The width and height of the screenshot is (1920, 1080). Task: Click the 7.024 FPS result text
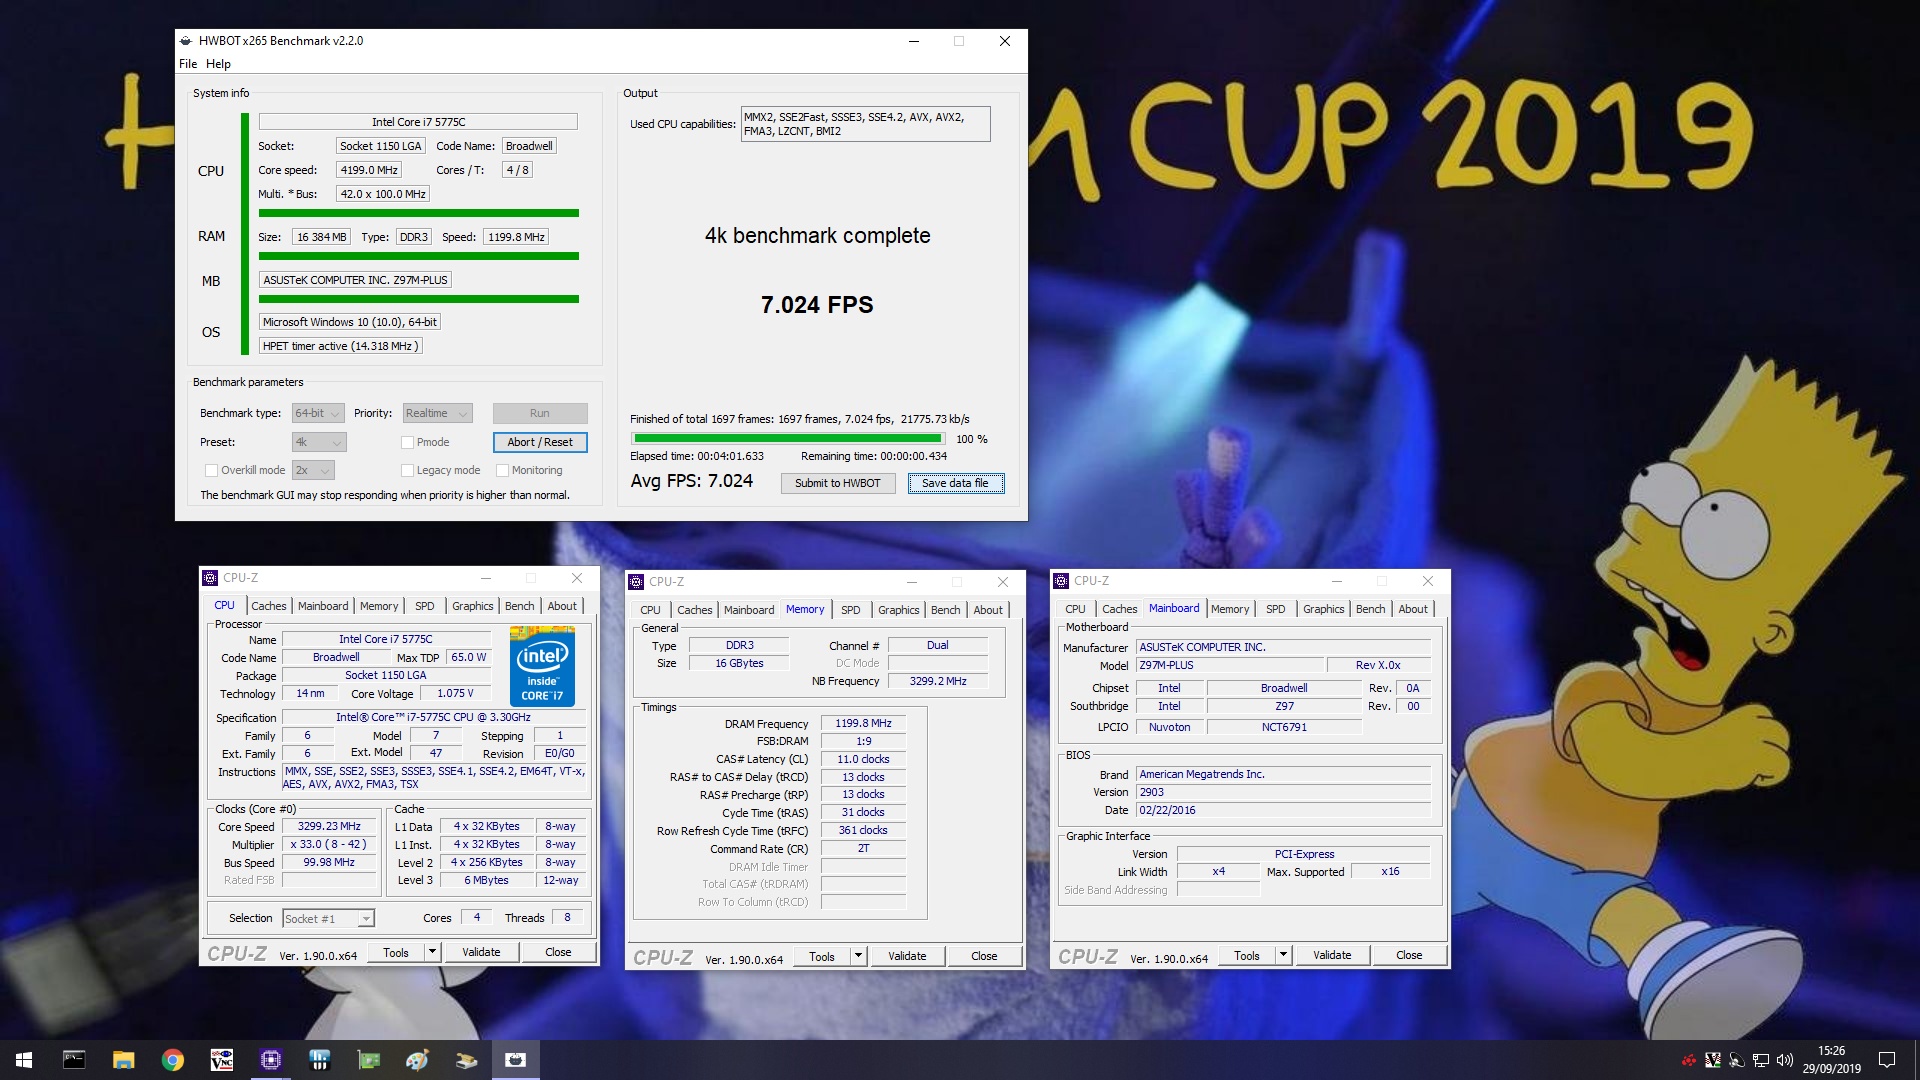pos(817,305)
